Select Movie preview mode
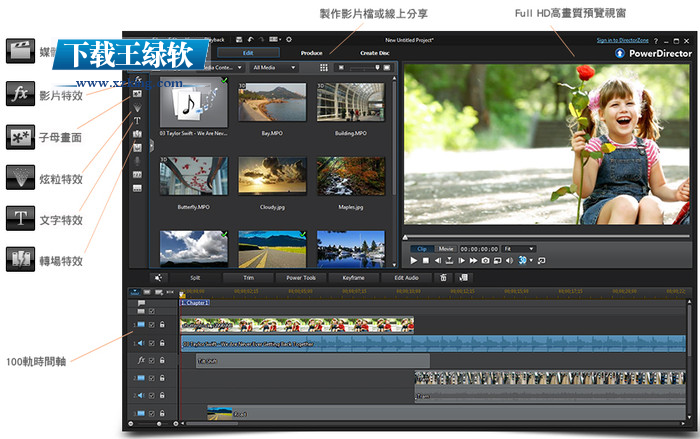The height and width of the screenshot is (439, 700). [x=446, y=249]
